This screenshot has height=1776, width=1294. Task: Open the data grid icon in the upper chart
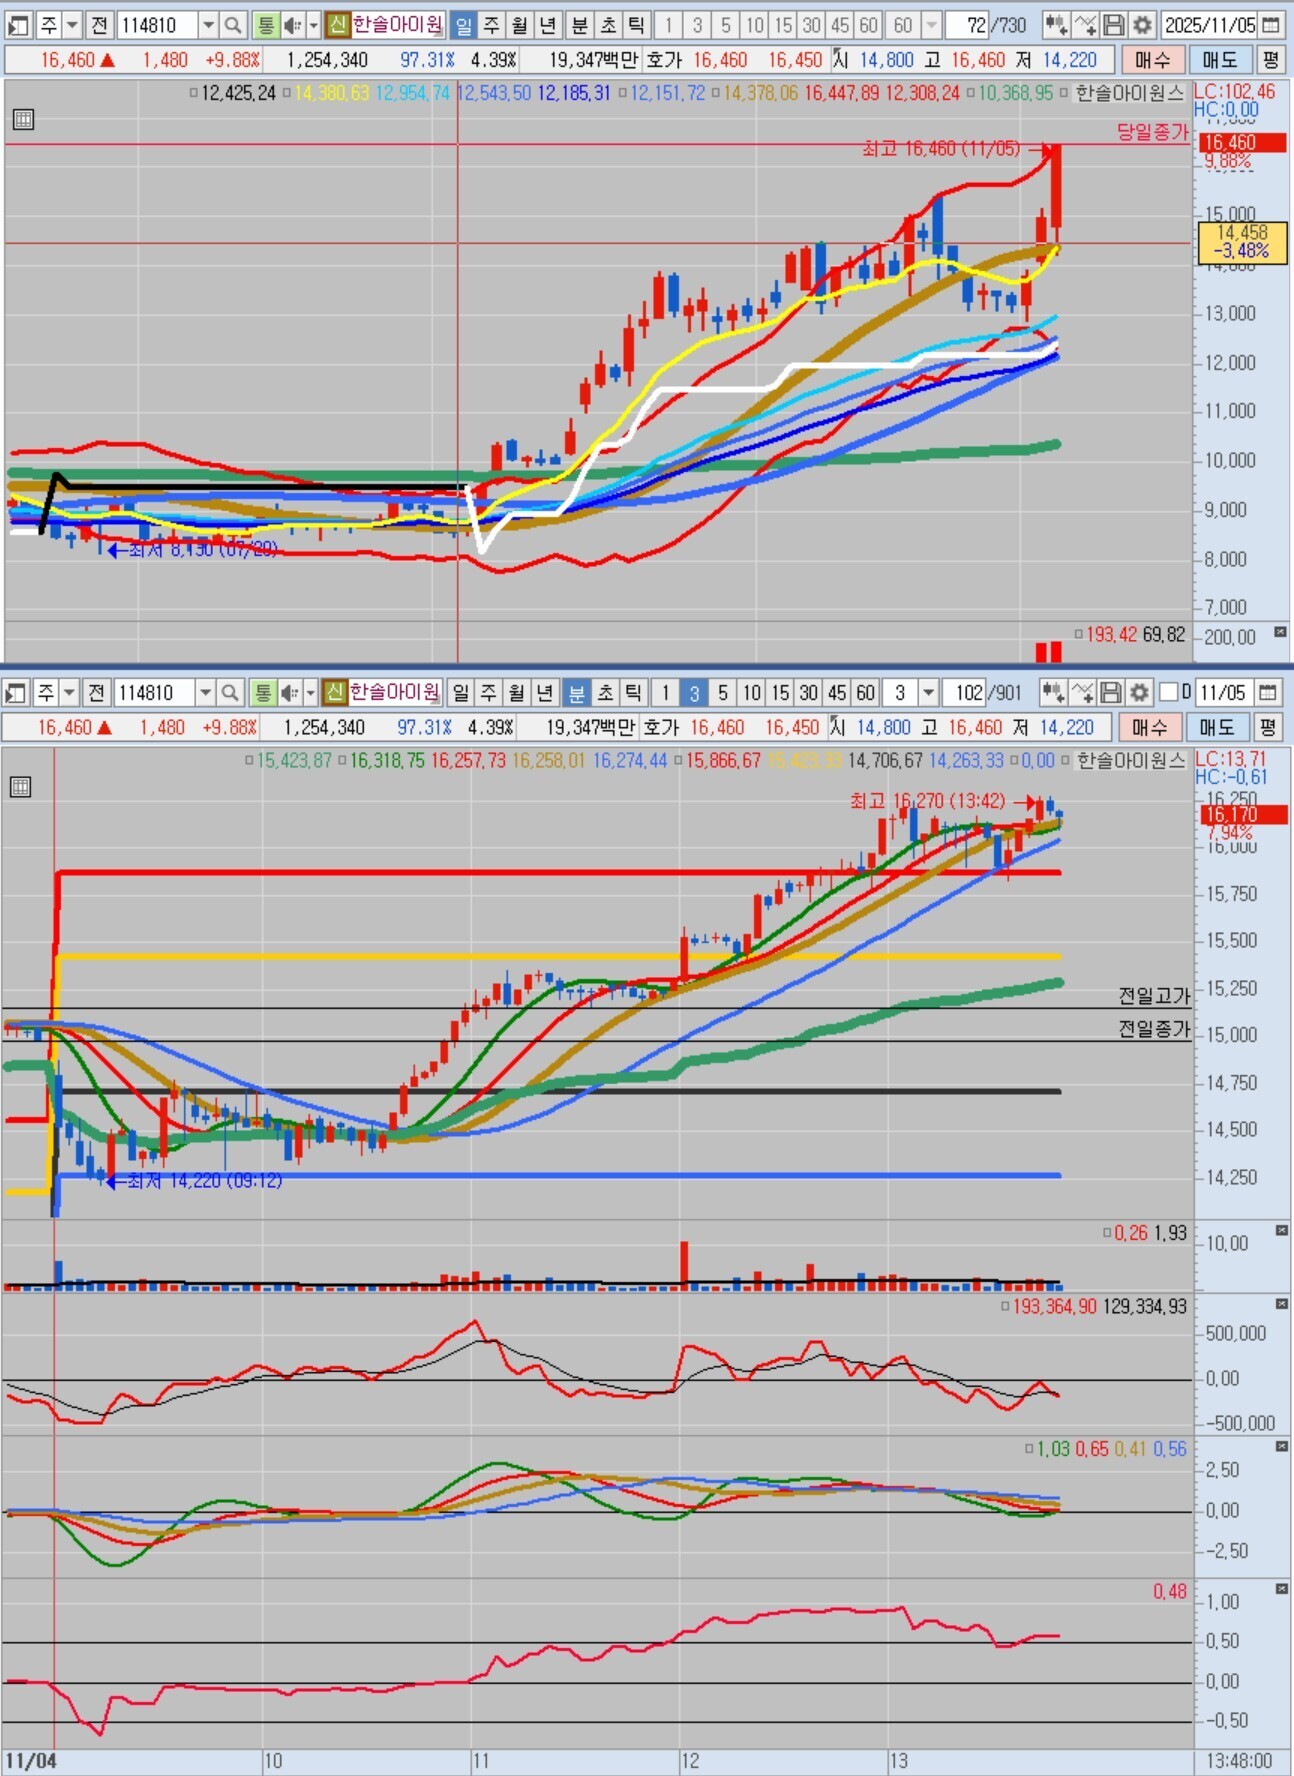[x=24, y=120]
